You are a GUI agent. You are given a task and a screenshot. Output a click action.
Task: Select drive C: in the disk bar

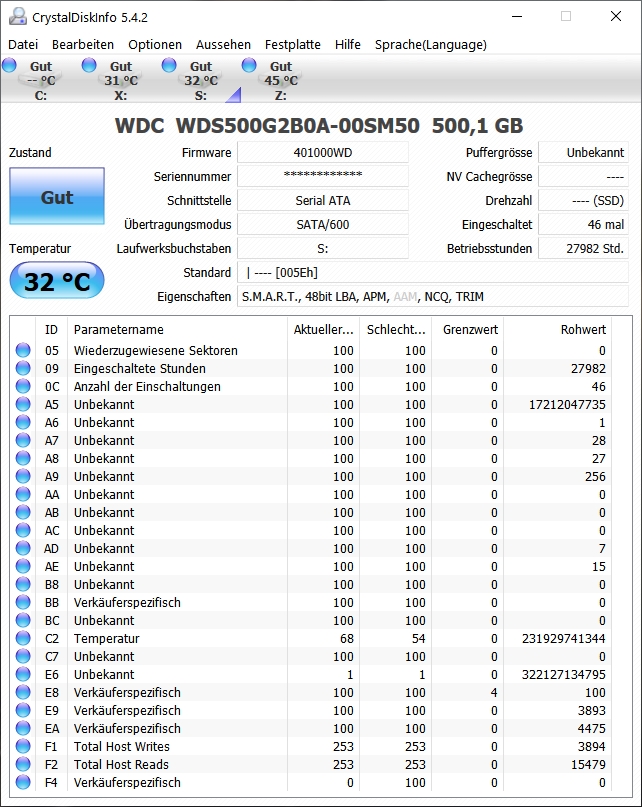pos(41,81)
